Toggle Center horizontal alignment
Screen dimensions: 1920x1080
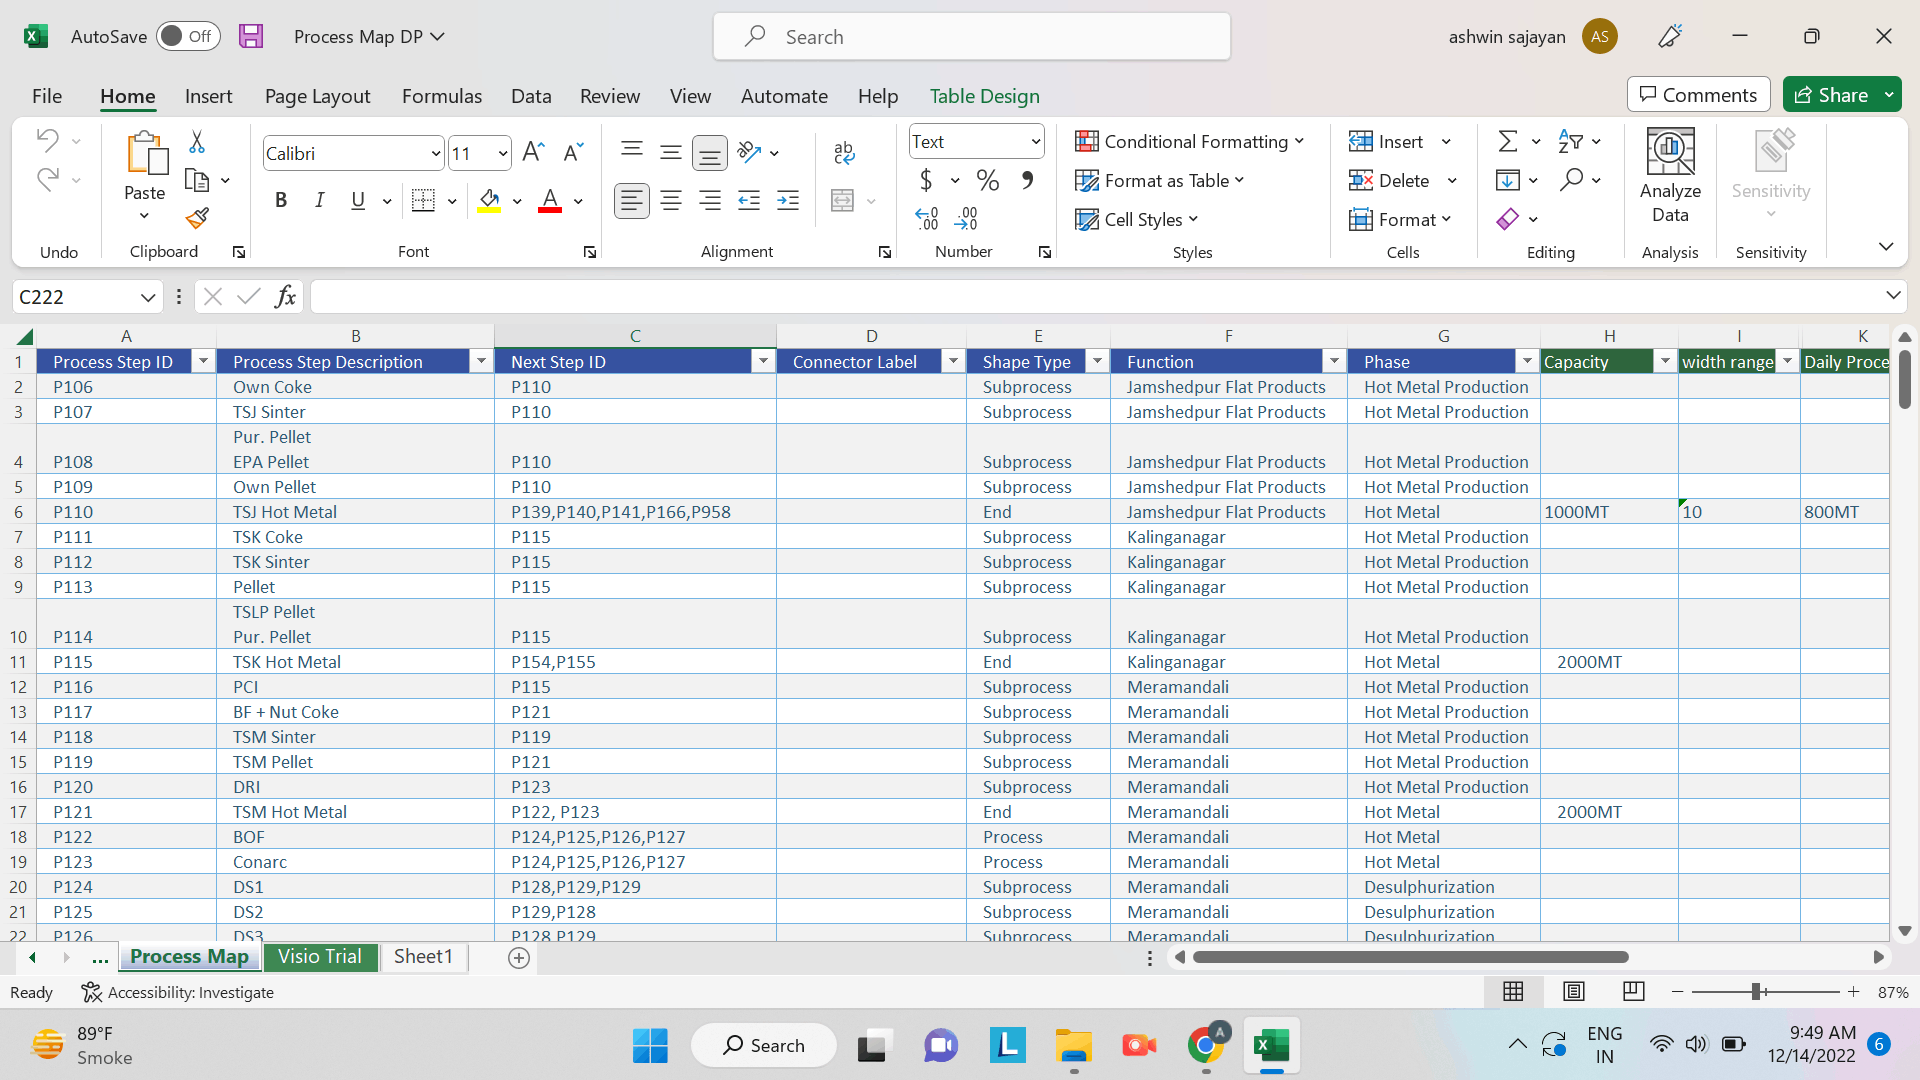point(671,200)
